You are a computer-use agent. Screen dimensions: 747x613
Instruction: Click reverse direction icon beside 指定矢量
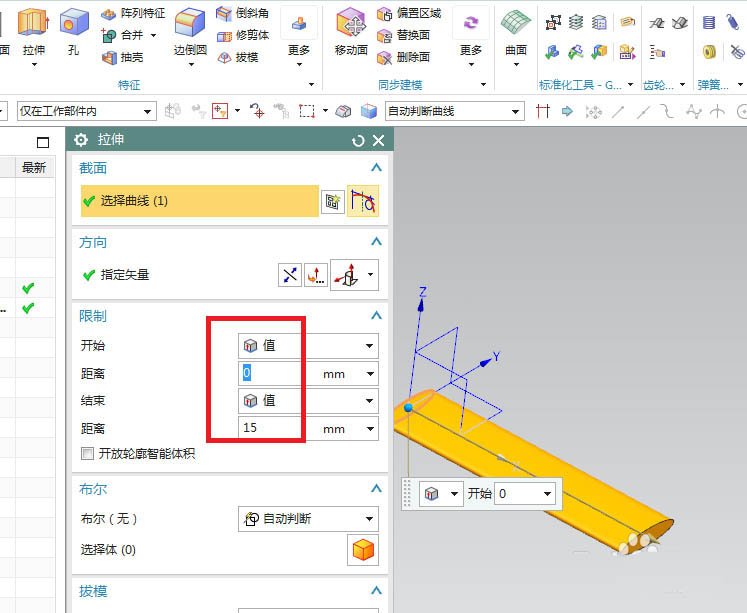point(290,275)
